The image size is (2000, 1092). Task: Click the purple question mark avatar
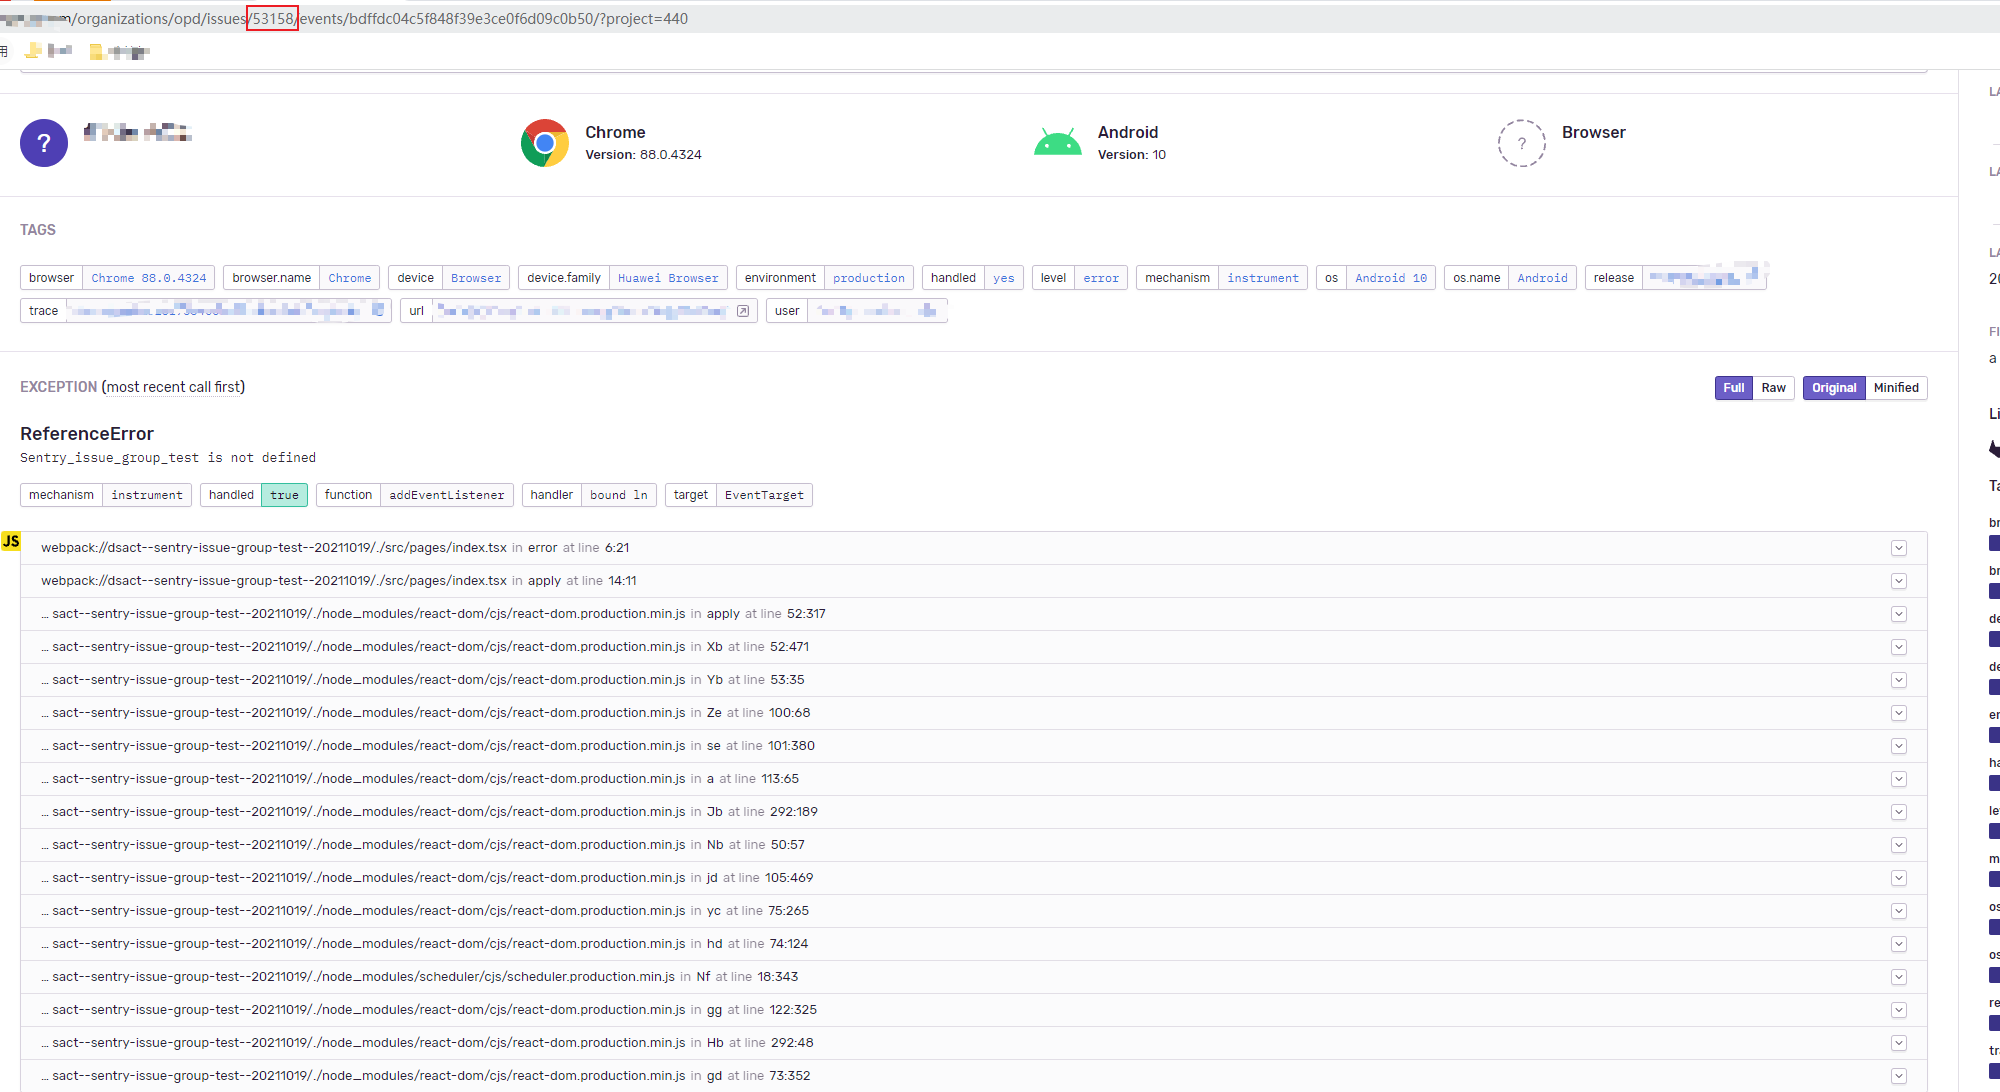click(44, 143)
